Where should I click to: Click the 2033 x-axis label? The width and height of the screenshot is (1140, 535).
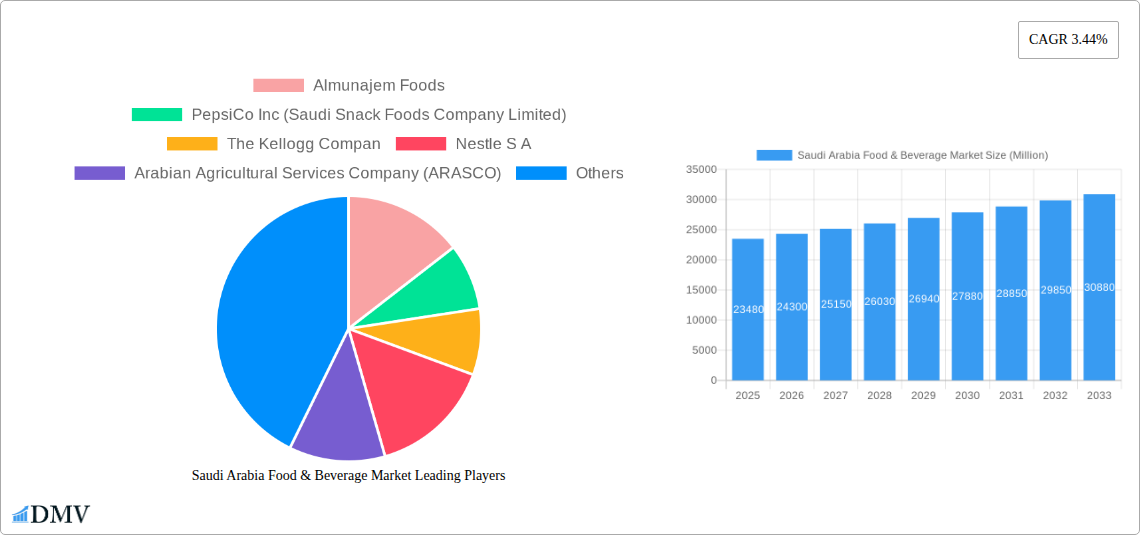[x=1099, y=395]
